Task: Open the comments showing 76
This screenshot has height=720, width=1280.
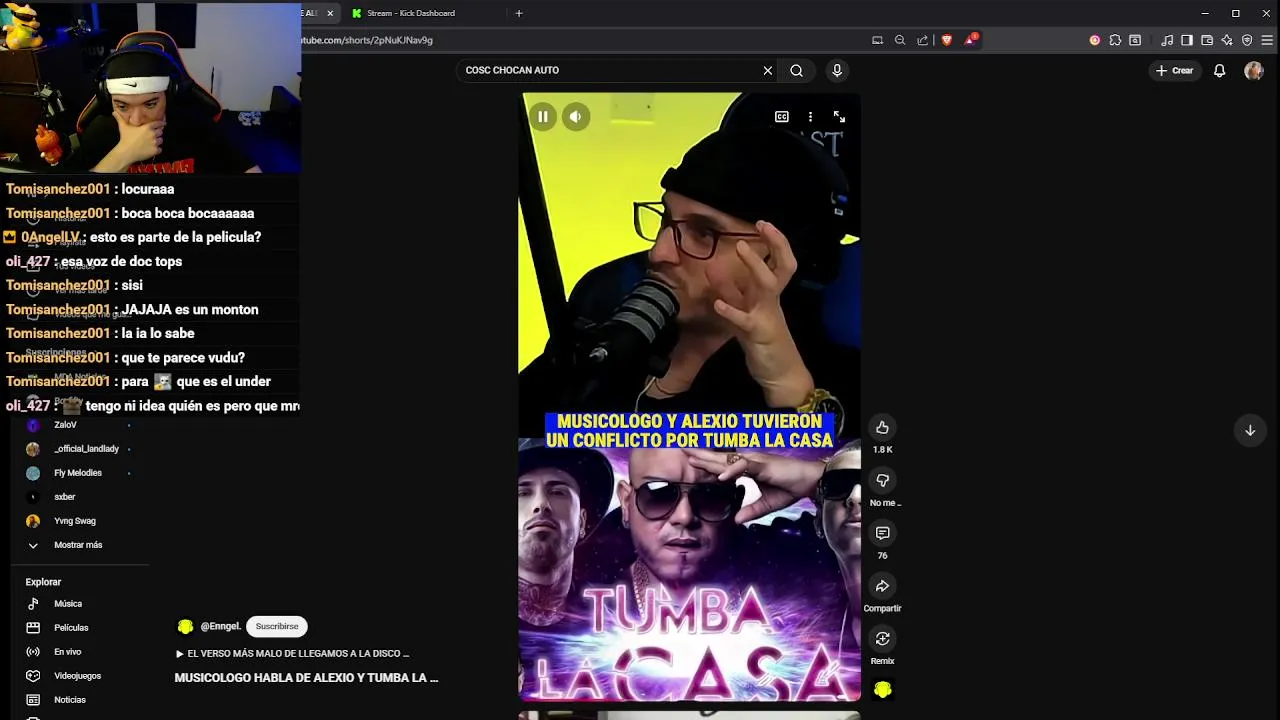Action: (x=882, y=533)
